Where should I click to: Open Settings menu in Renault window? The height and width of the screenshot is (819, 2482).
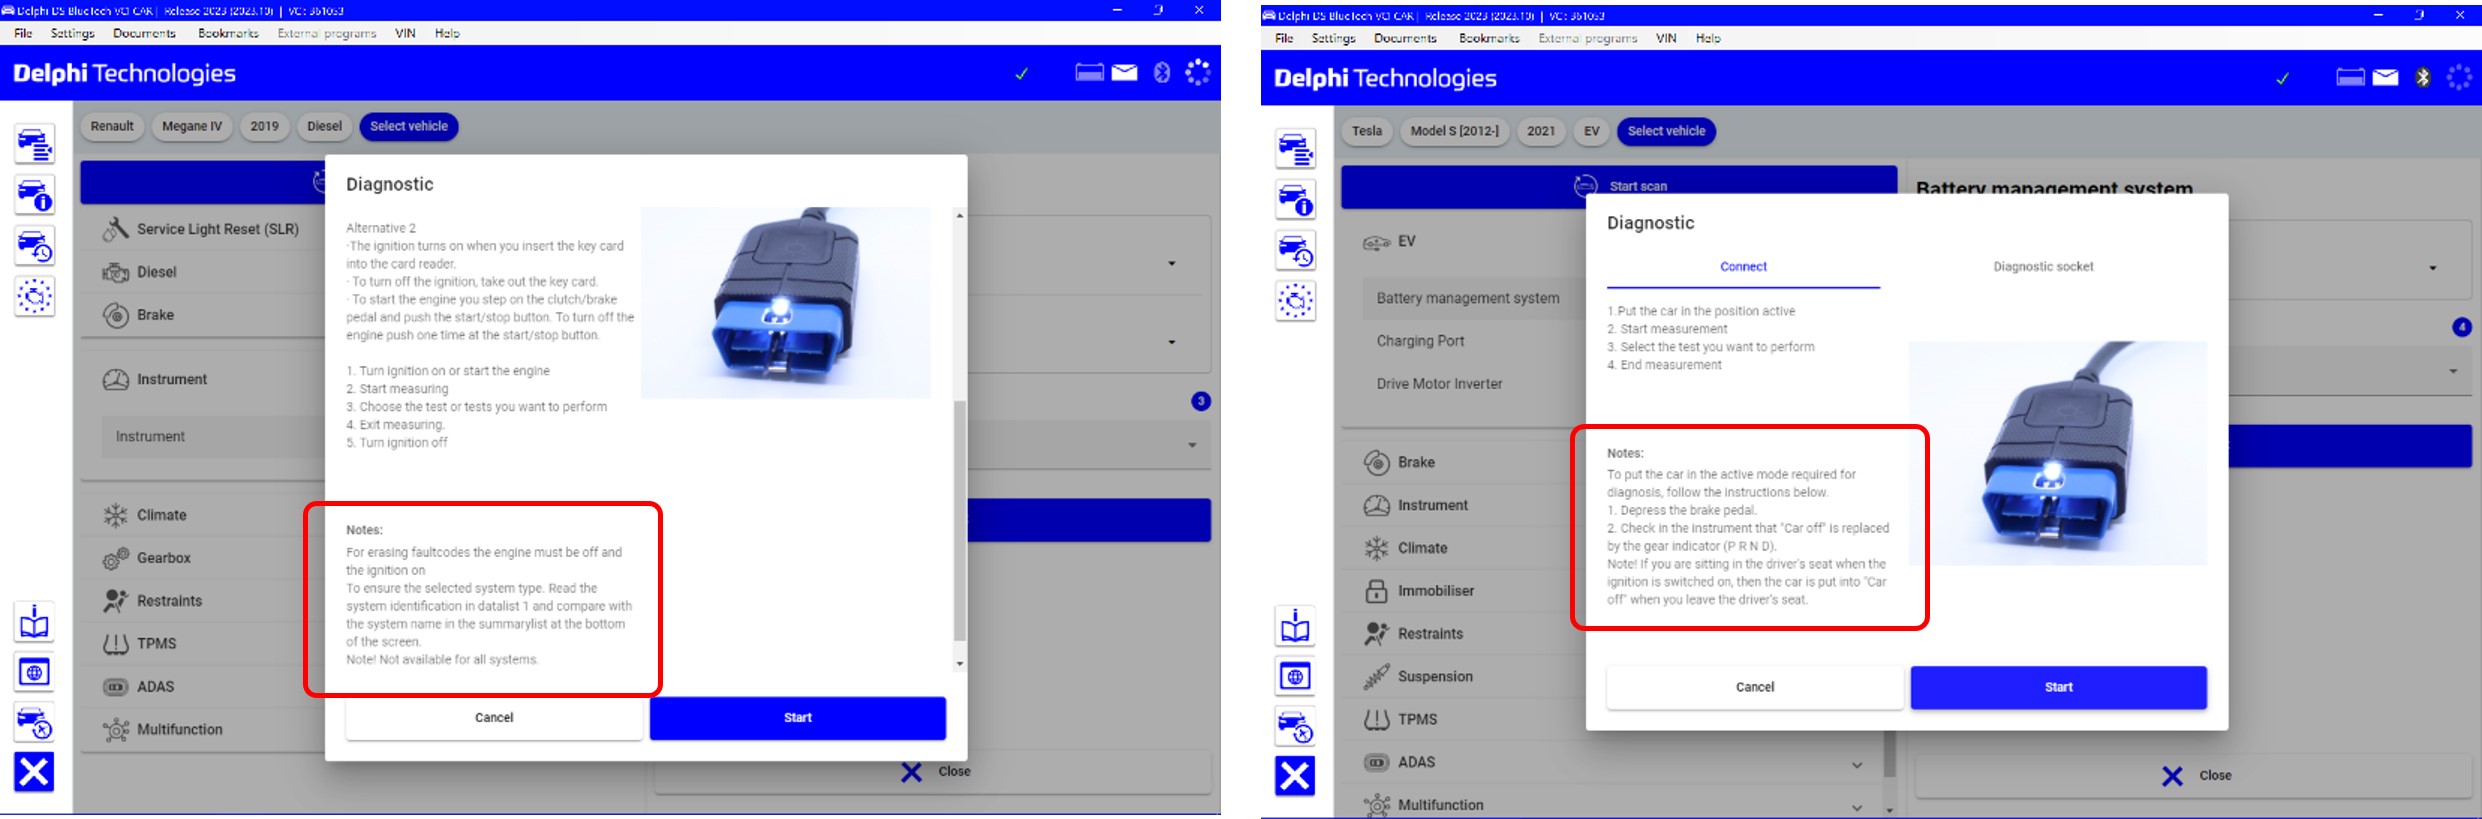pos(72,33)
